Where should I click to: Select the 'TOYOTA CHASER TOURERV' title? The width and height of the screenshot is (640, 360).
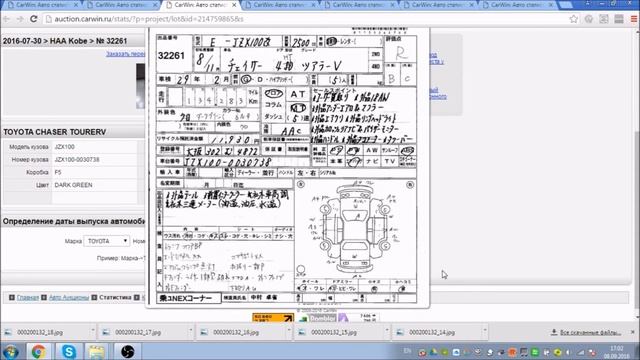55,132
